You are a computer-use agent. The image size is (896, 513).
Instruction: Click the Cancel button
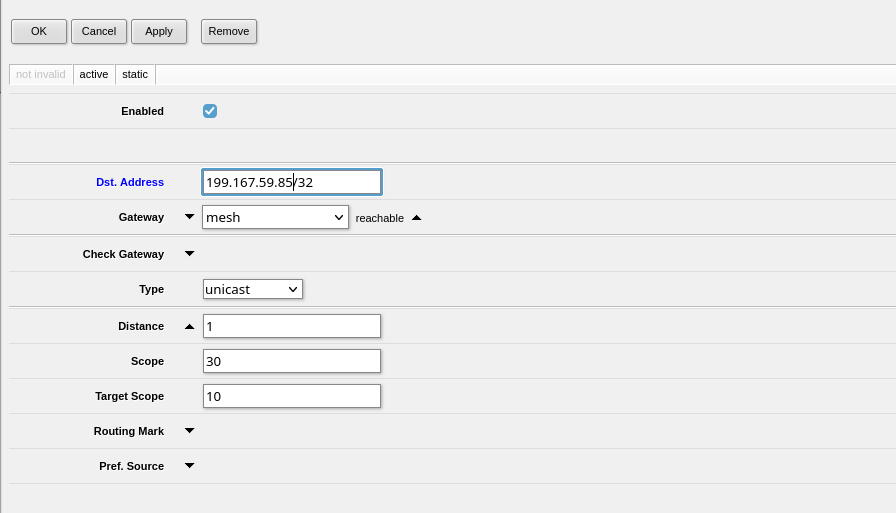click(99, 31)
